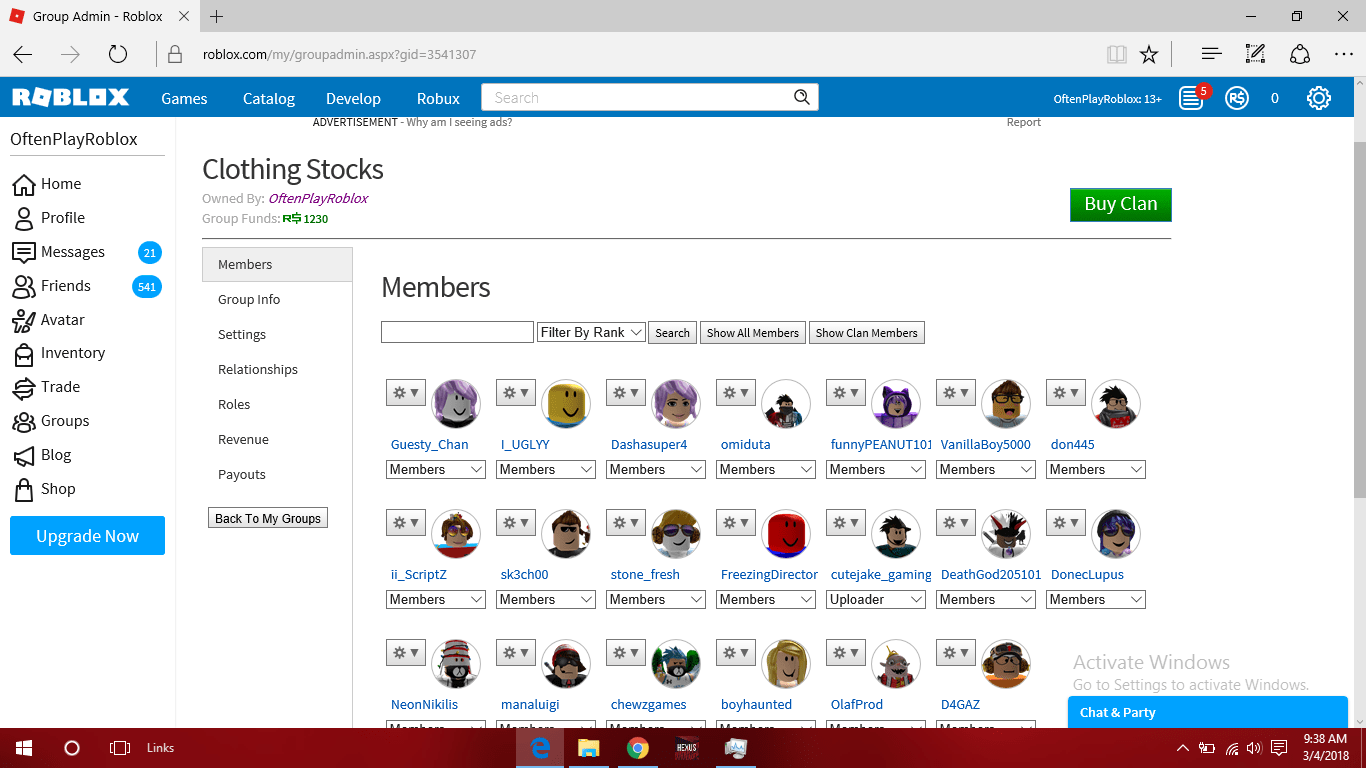
Task: Click the search magnifier icon
Action: coord(801,97)
